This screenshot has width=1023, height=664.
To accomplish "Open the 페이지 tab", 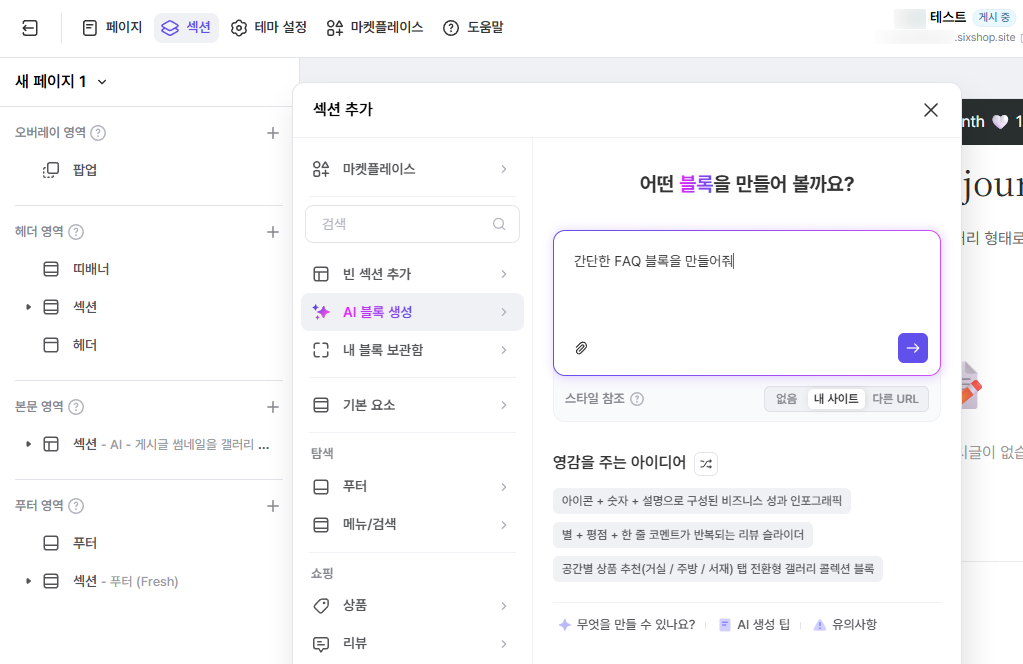I will coord(112,27).
